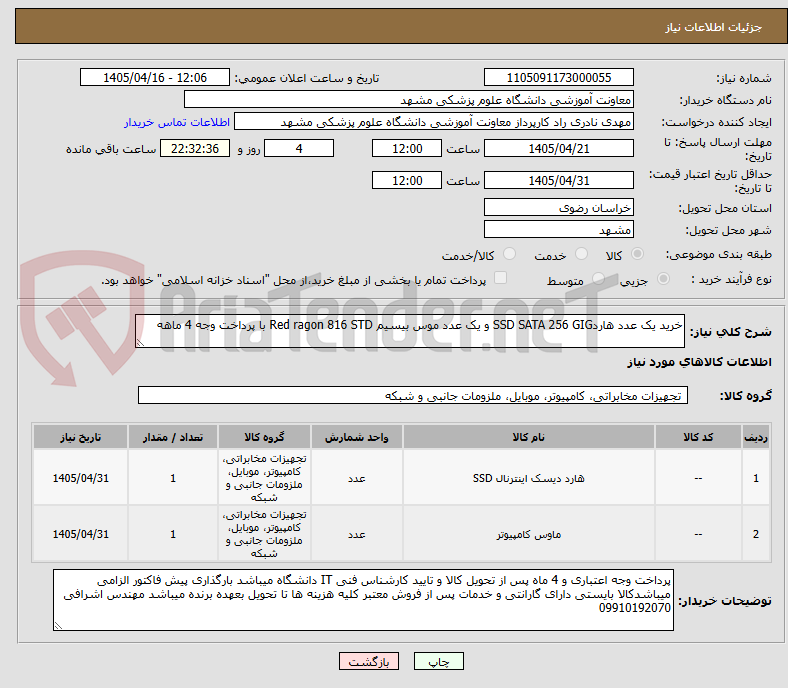Screen dimensions: 788x688
Task: Select the هارد دیسک اینترنال SSD row
Action: click(x=401, y=478)
